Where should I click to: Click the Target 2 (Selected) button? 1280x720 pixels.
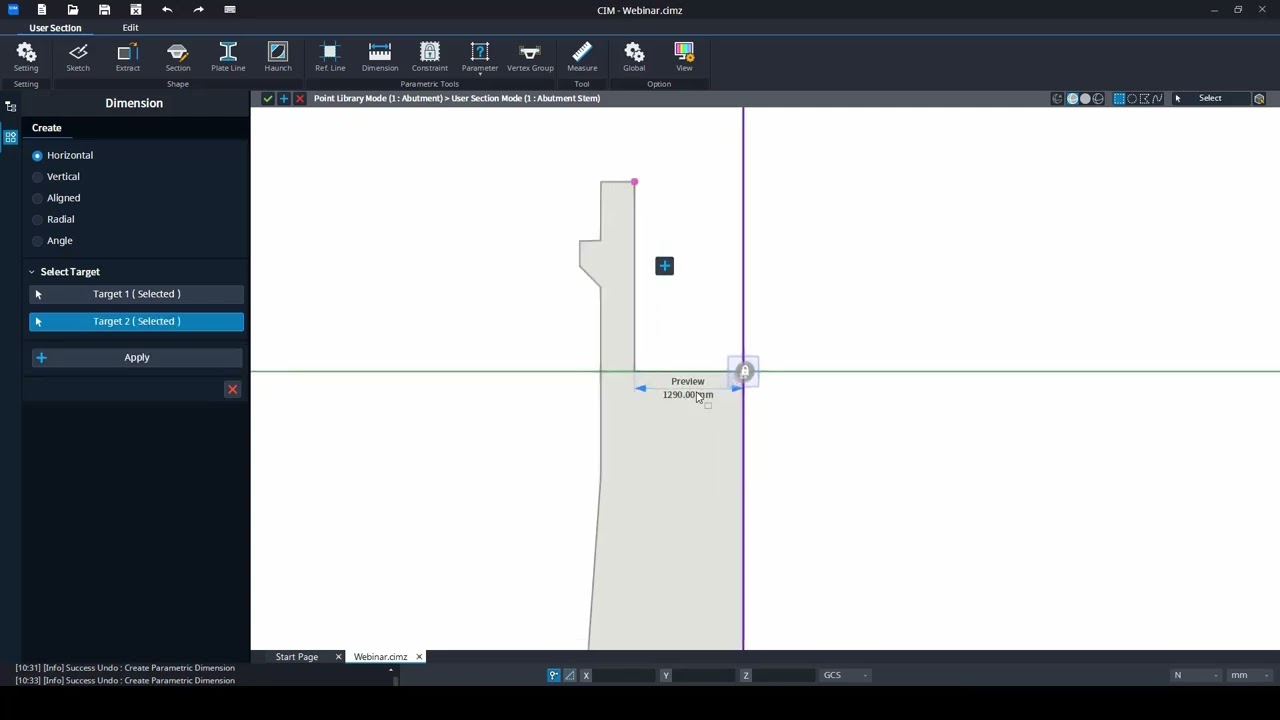click(x=137, y=321)
